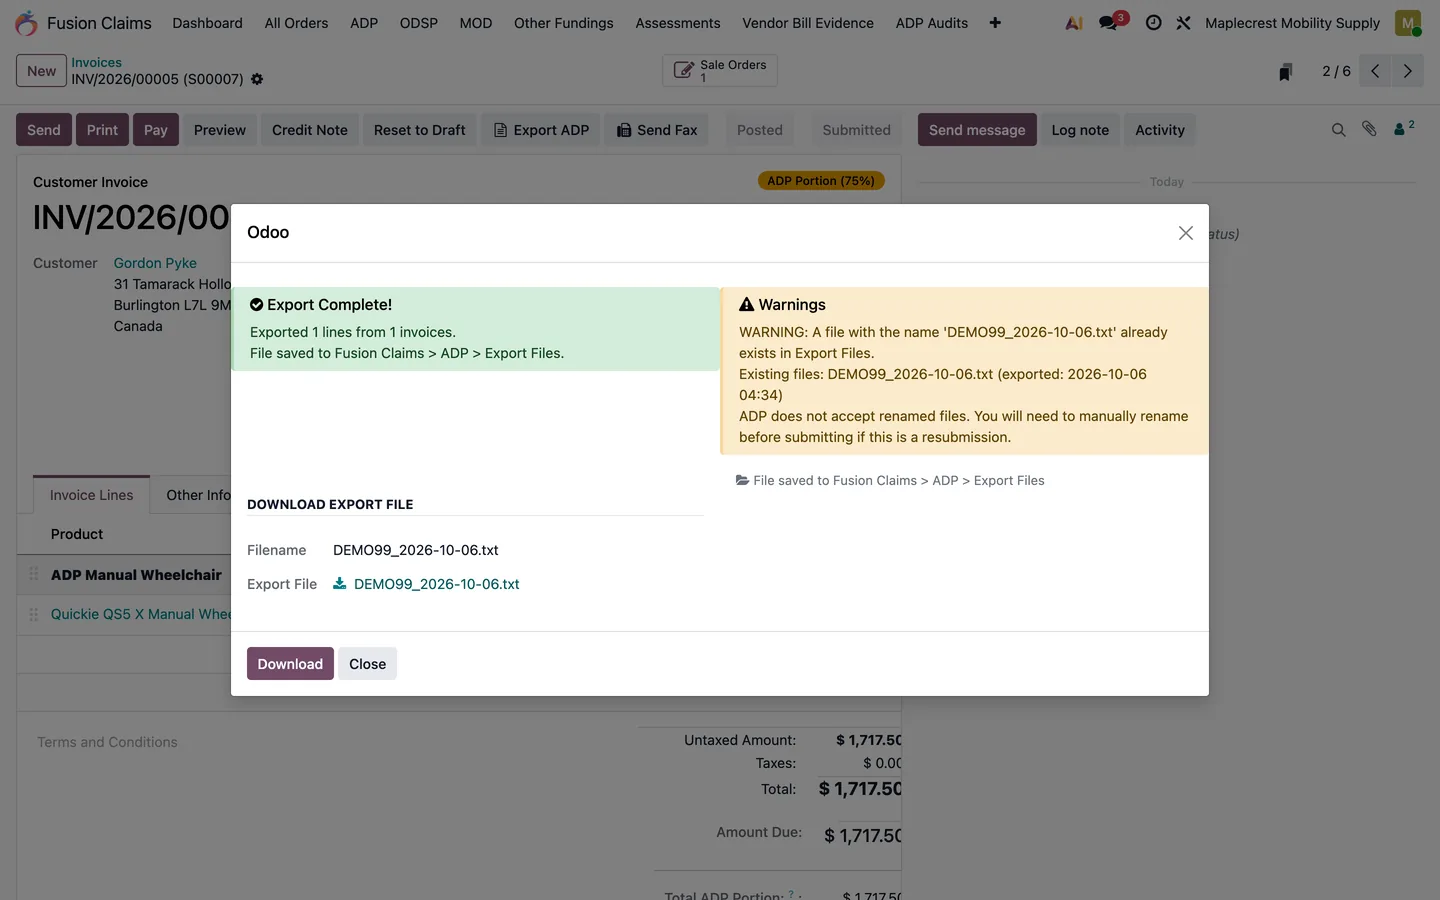
Task: Click the Send message button
Action: tap(977, 130)
